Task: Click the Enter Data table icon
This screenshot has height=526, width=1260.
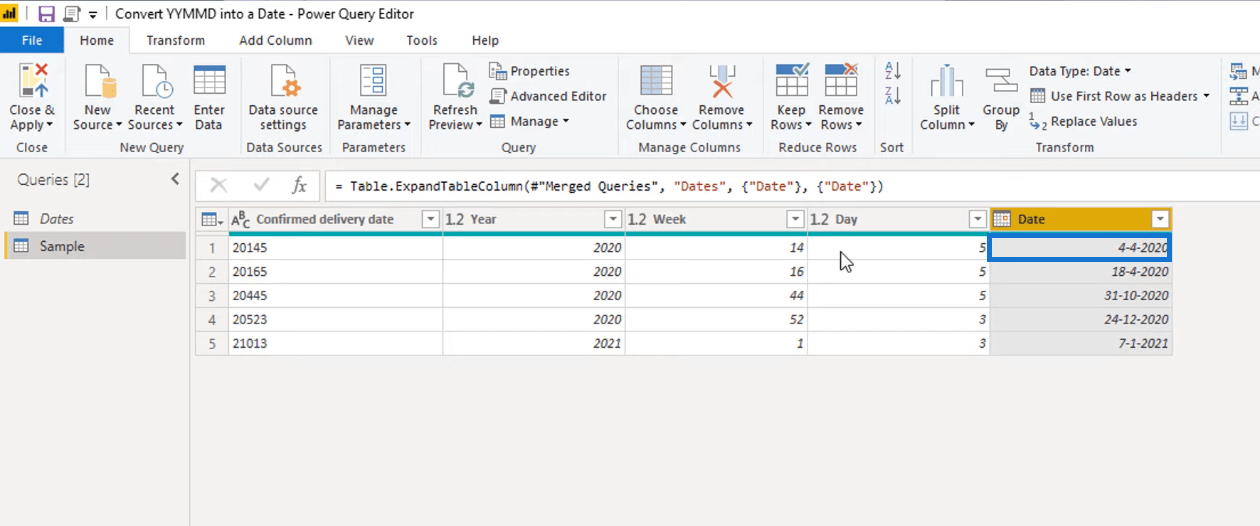Action: [209, 81]
